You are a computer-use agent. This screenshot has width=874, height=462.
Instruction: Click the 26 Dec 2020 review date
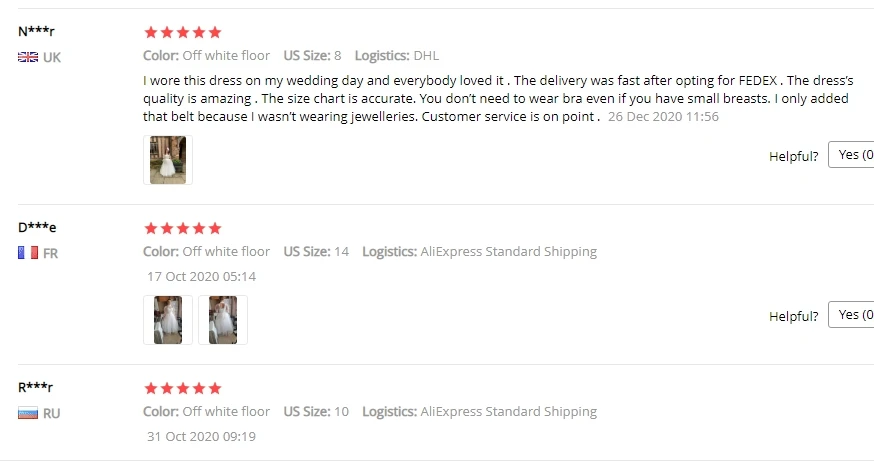663,117
